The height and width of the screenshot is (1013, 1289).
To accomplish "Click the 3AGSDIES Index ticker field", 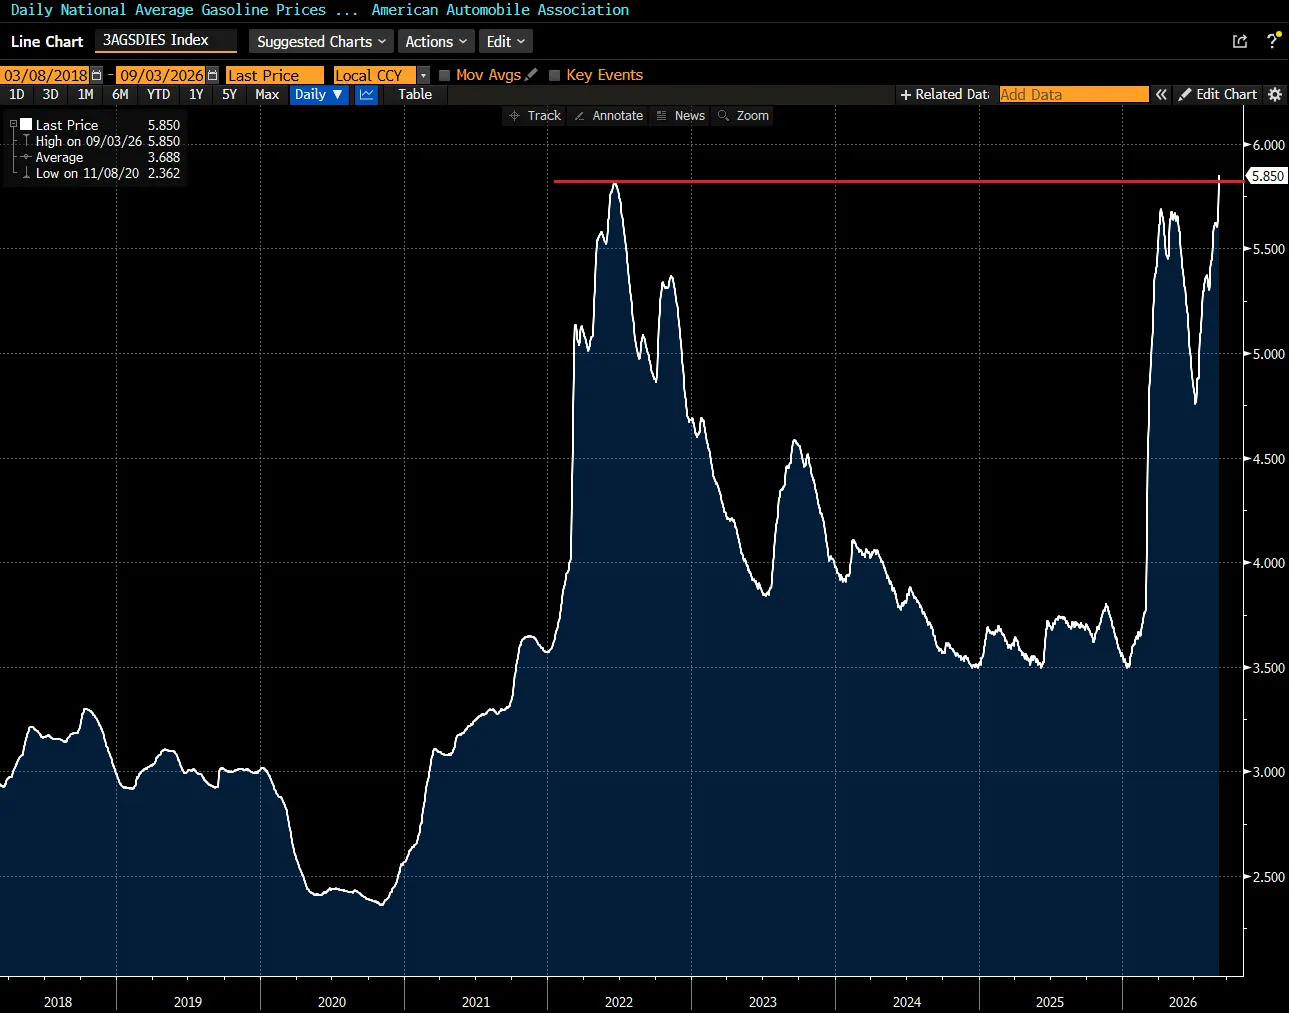I will point(166,40).
